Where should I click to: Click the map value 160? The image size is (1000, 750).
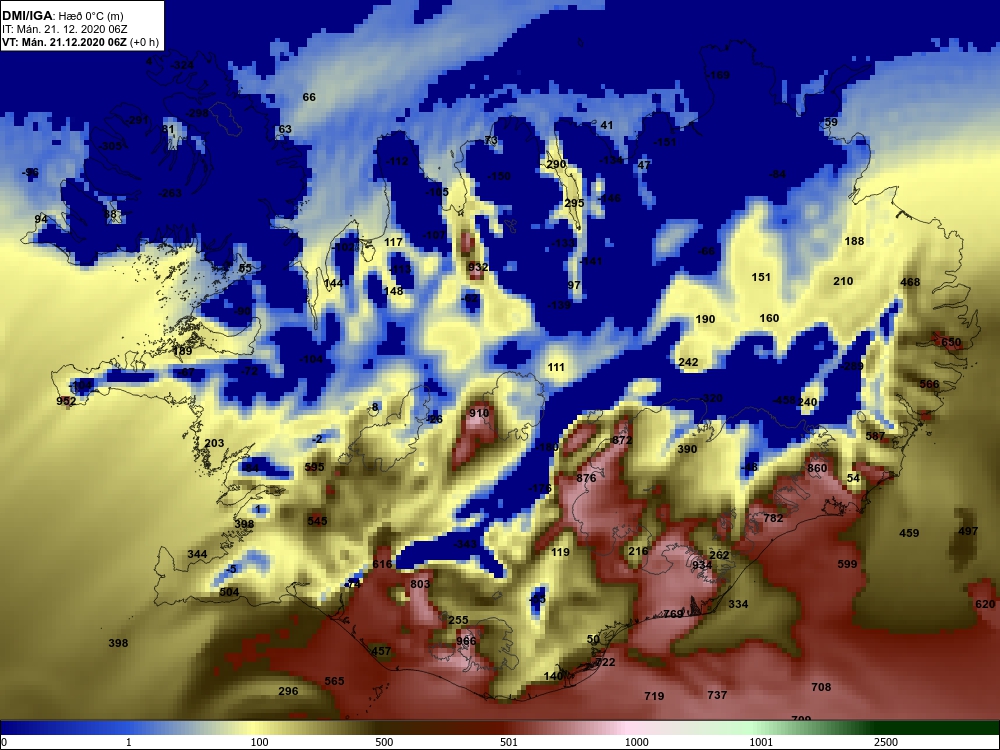[769, 318]
